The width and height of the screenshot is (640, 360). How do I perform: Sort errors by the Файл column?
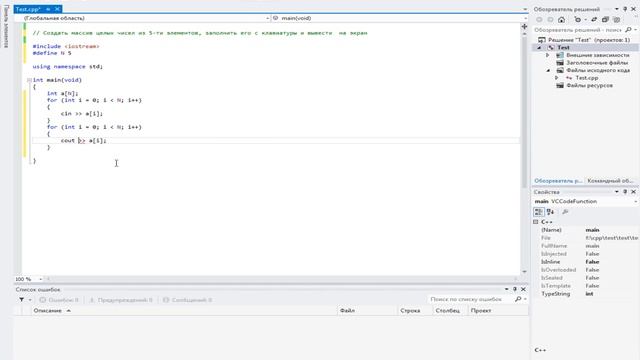pos(347,311)
